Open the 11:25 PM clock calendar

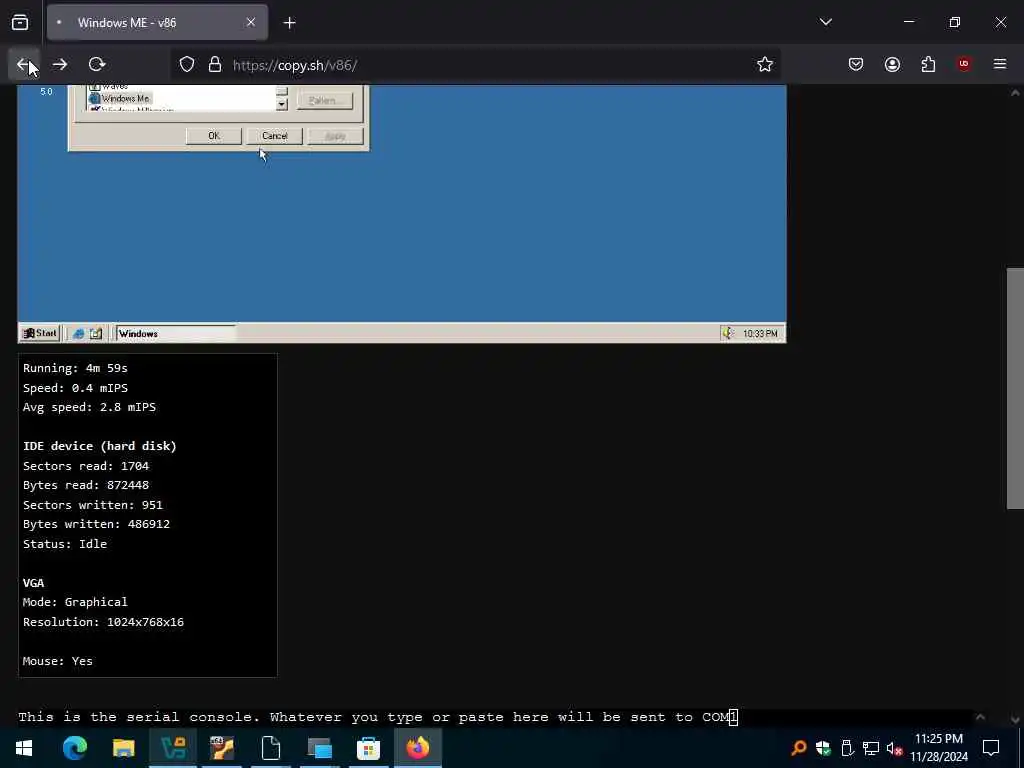point(938,748)
